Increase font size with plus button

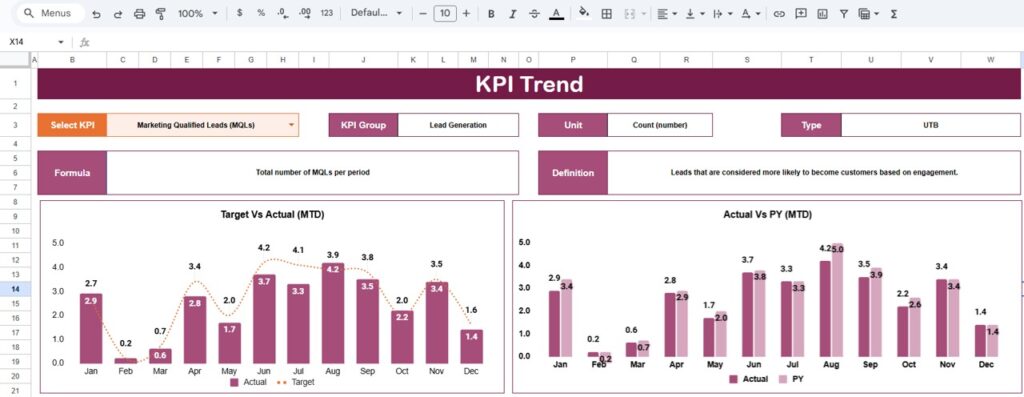(466, 13)
